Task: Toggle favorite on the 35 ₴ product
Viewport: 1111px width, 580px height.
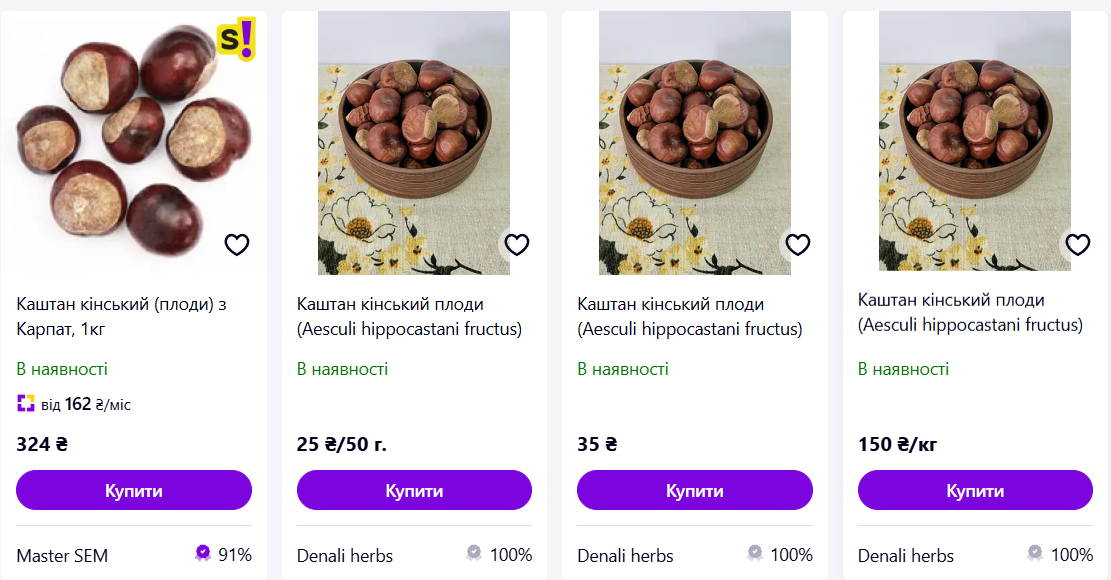Action: [x=798, y=244]
